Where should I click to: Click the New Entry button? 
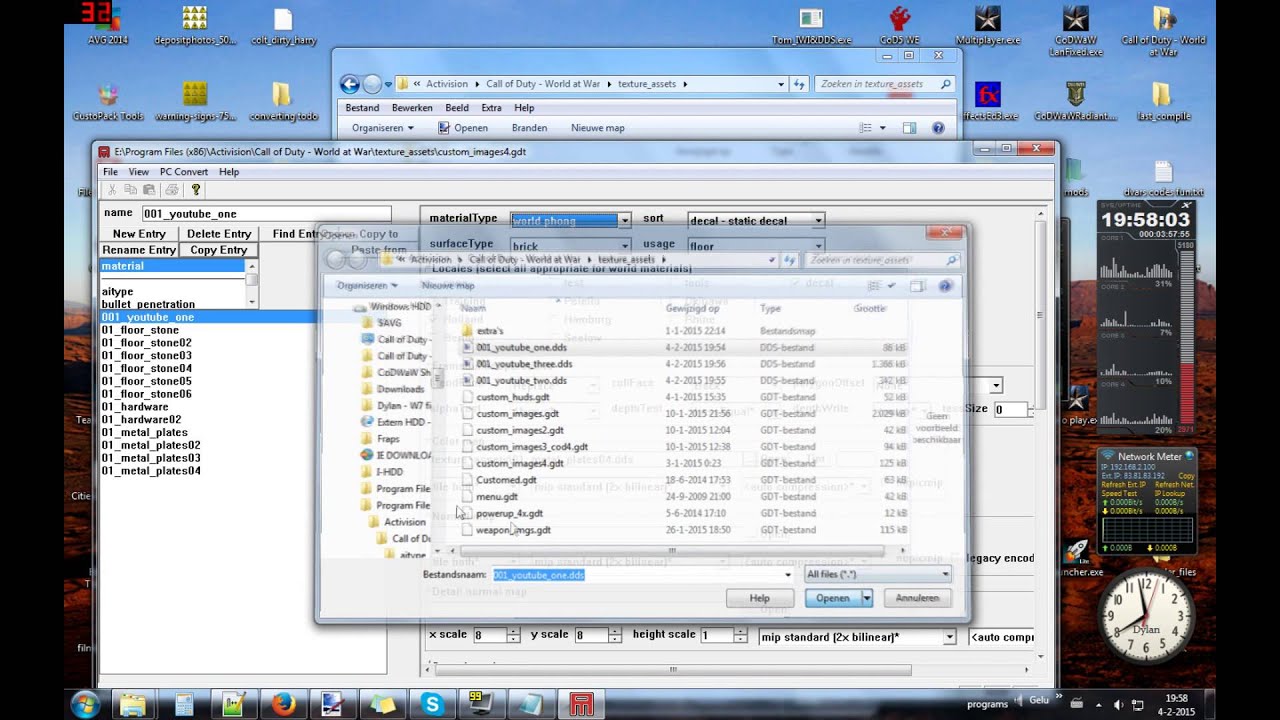click(x=139, y=234)
